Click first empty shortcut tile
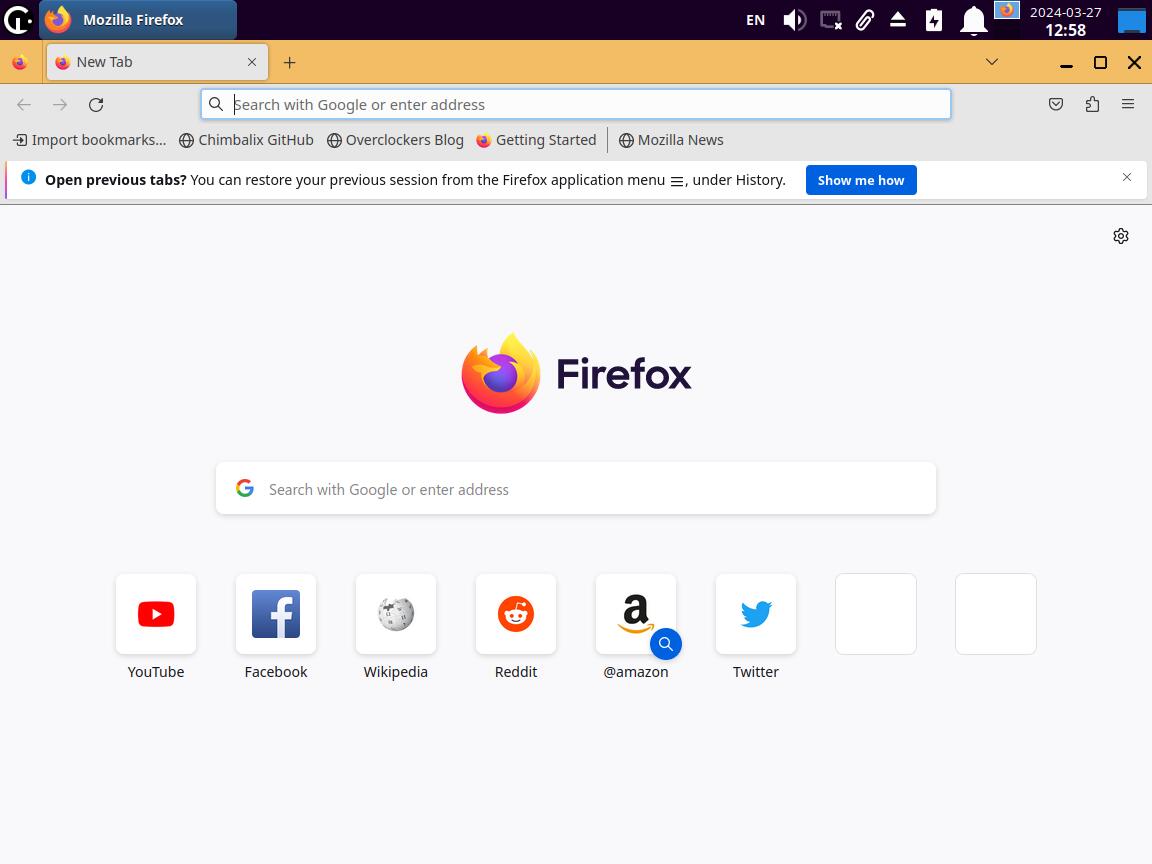1152x864 pixels. [876, 614]
